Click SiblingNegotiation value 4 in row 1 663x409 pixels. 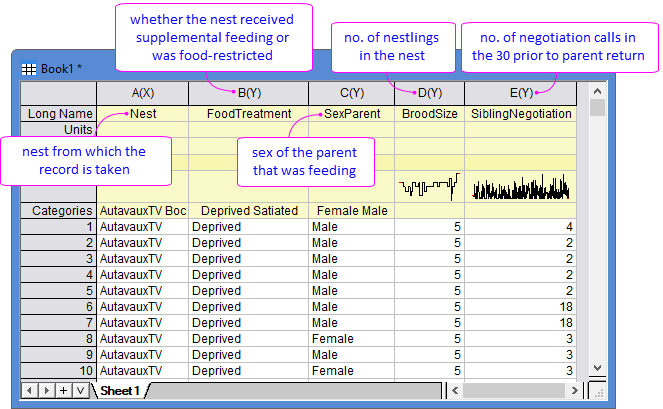point(521,227)
